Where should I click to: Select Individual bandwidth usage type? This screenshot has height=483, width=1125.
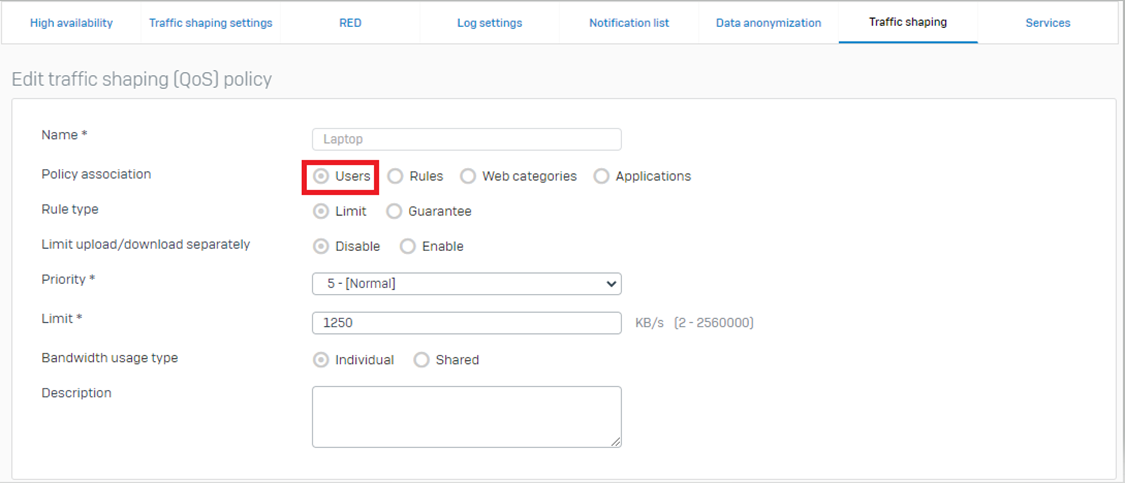[x=321, y=360]
